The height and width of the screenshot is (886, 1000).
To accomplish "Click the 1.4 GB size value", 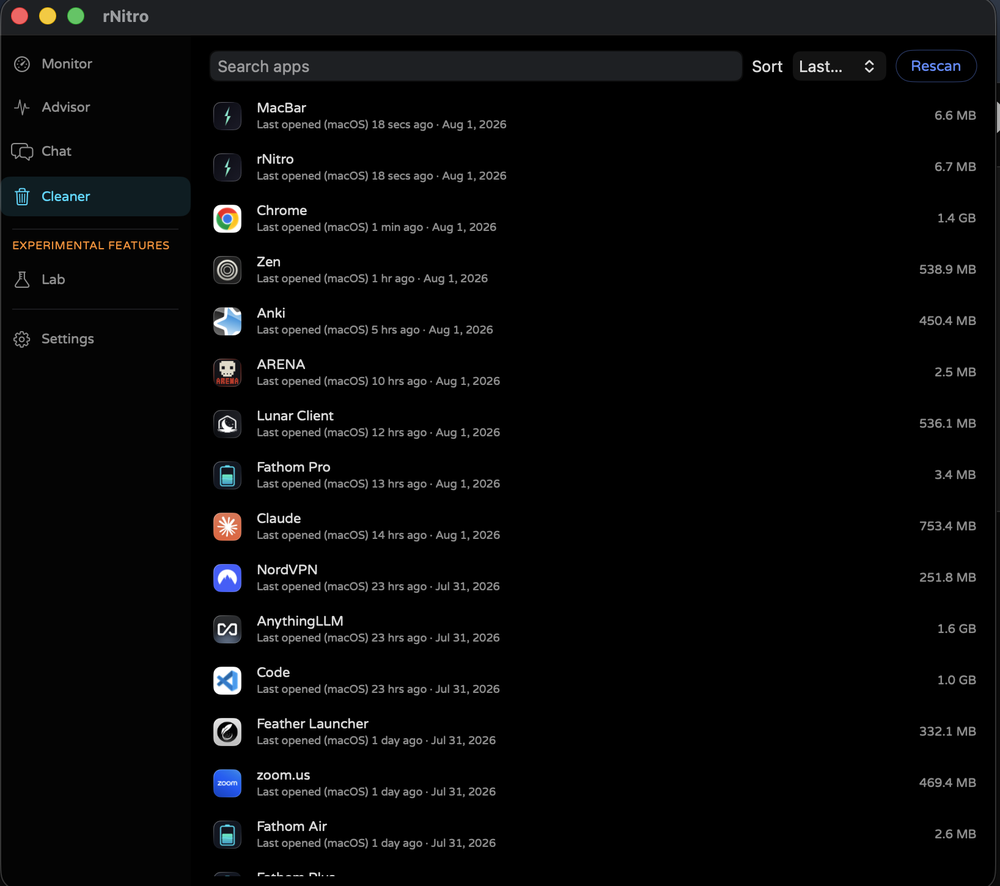I will 956,218.
